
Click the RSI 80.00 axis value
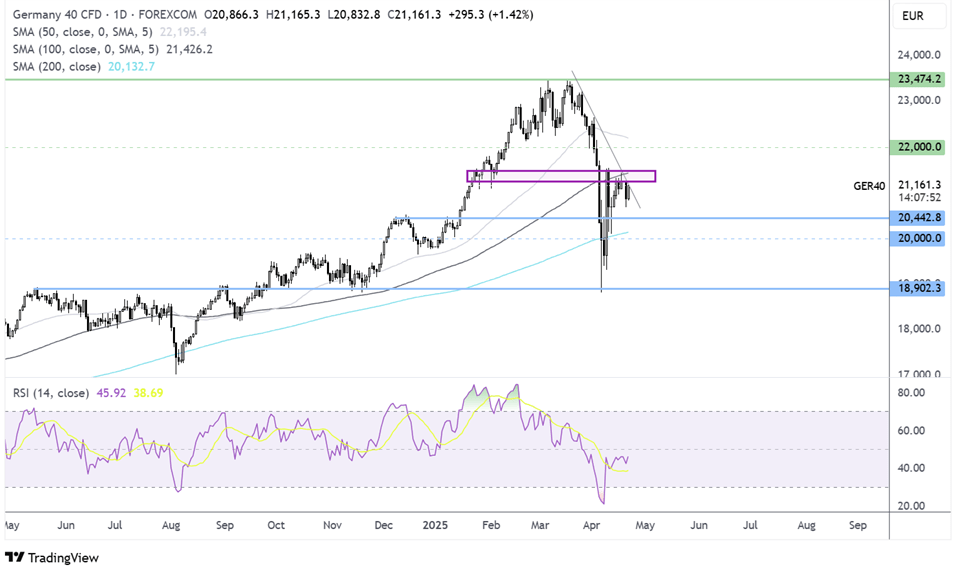(x=911, y=393)
